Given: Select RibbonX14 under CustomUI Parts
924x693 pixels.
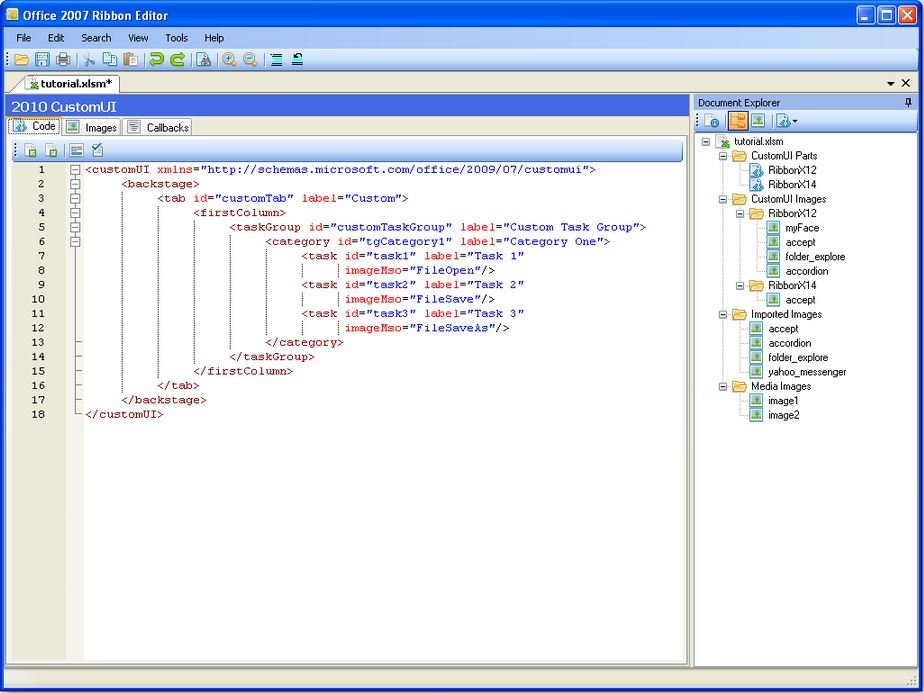Looking at the screenshot, I should [791, 184].
